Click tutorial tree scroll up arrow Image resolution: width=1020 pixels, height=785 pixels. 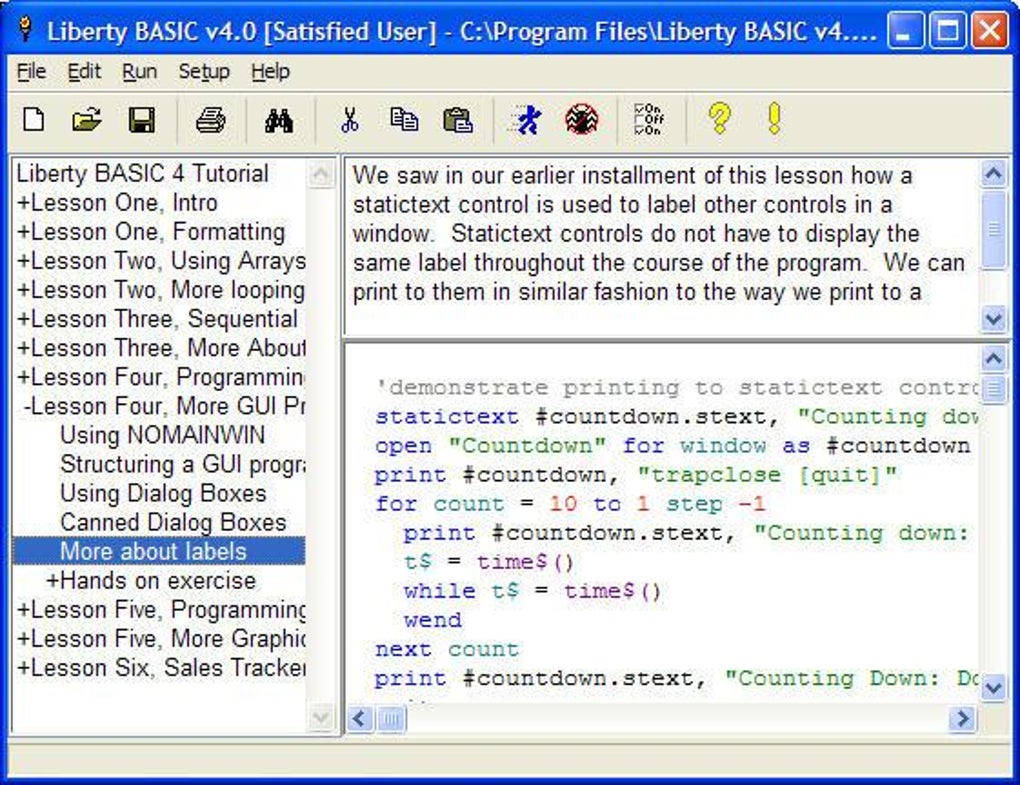click(321, 174)
